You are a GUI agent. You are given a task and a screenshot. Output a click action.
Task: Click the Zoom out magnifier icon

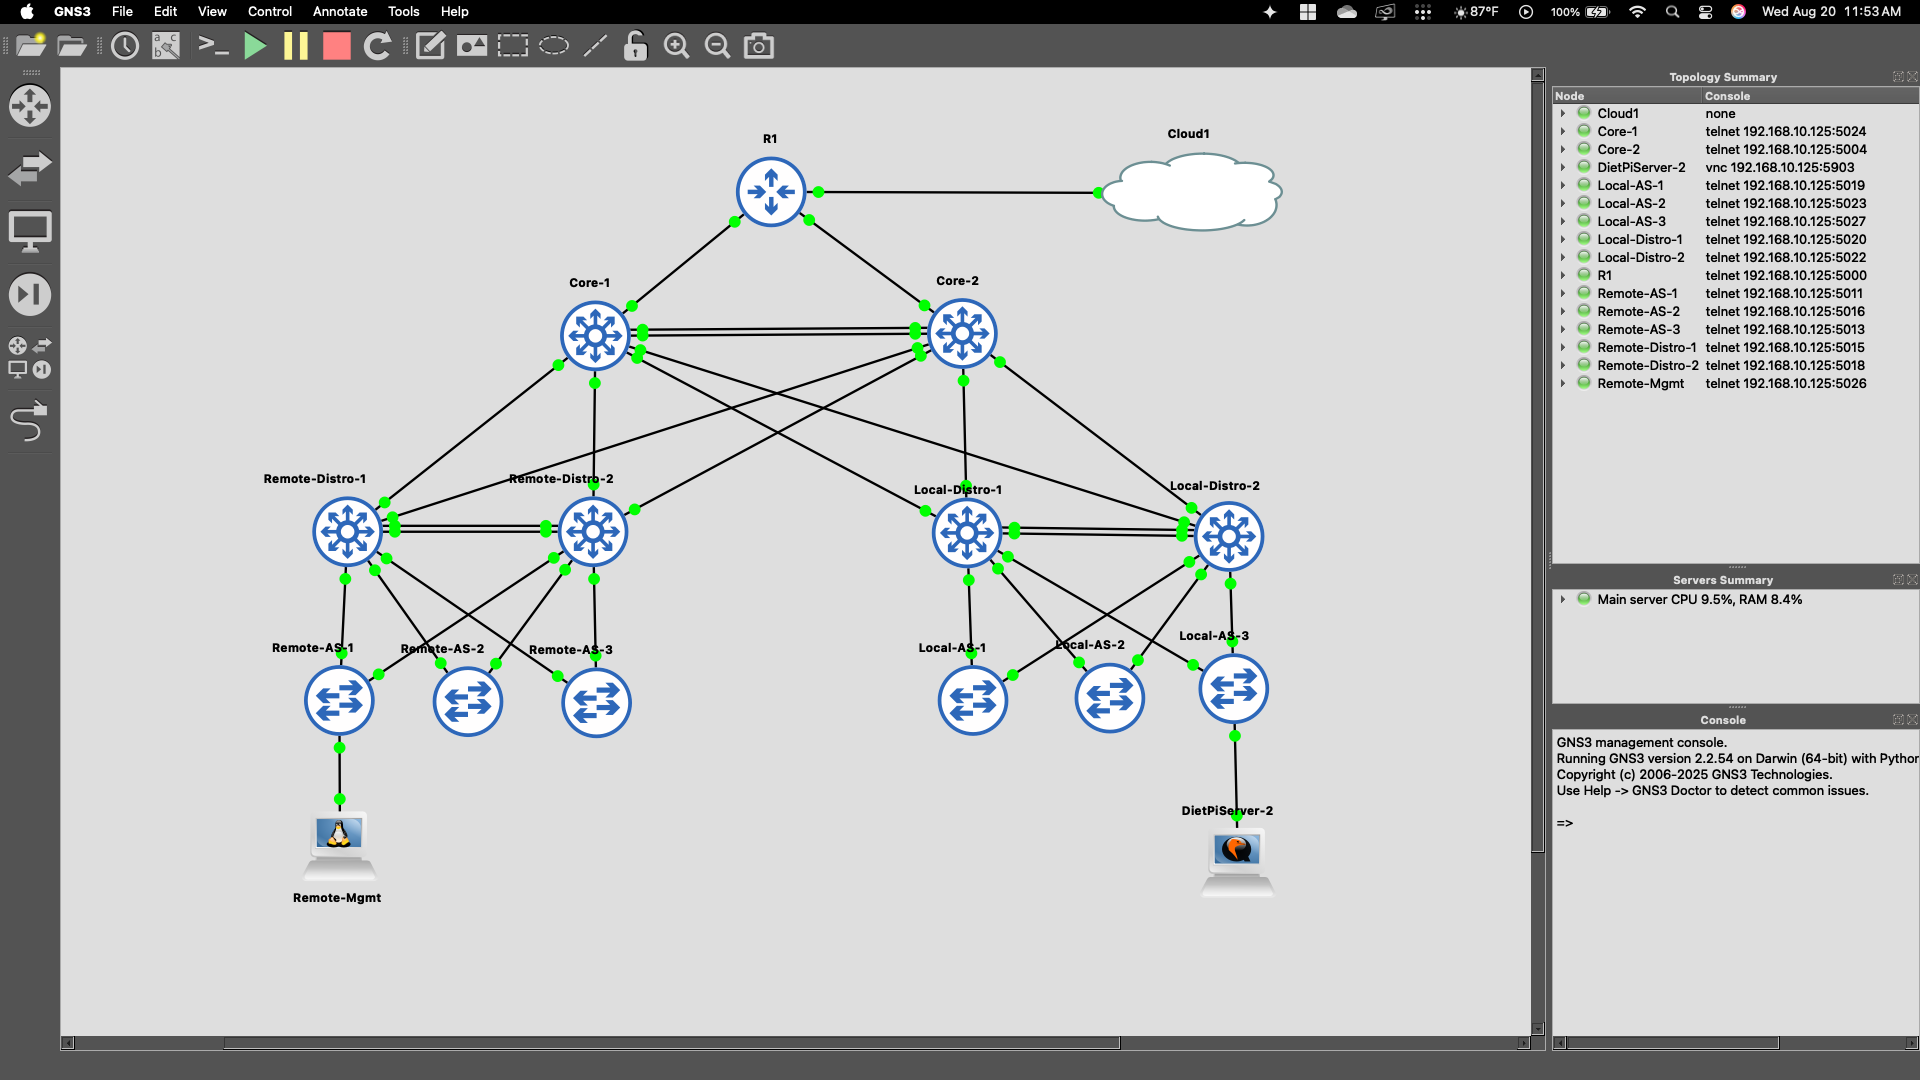718,46
